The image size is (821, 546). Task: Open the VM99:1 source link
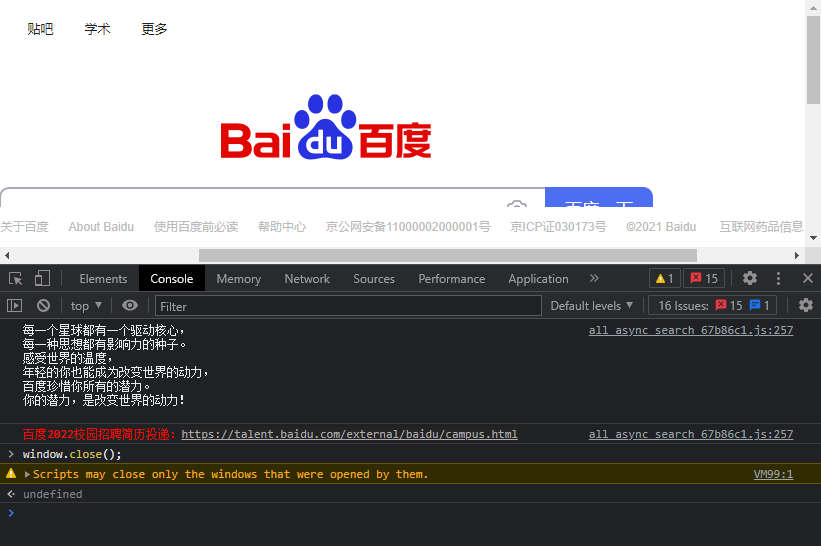coord(773,474)
